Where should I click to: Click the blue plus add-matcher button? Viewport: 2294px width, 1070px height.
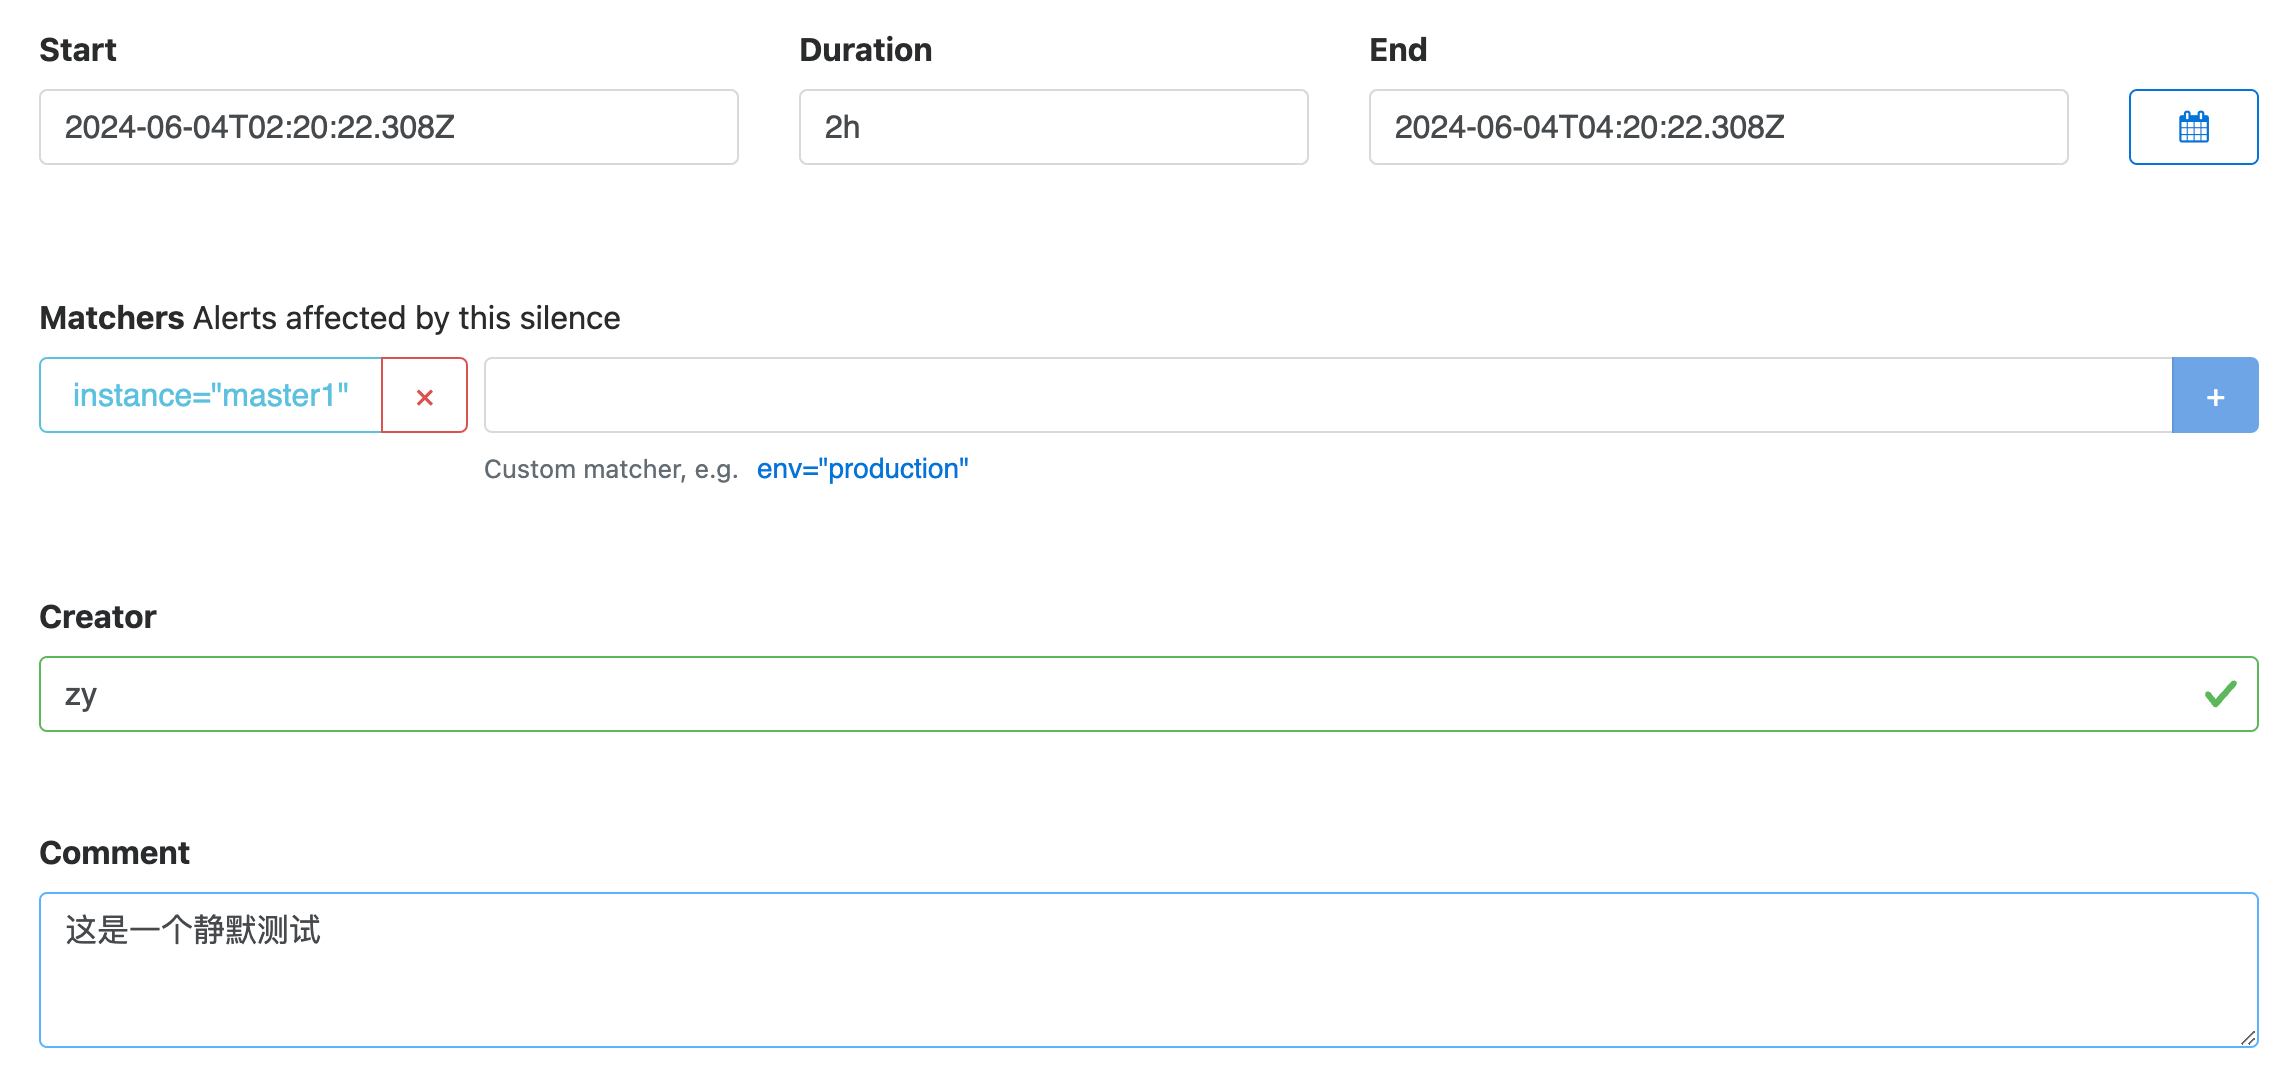coord(2214,396)
